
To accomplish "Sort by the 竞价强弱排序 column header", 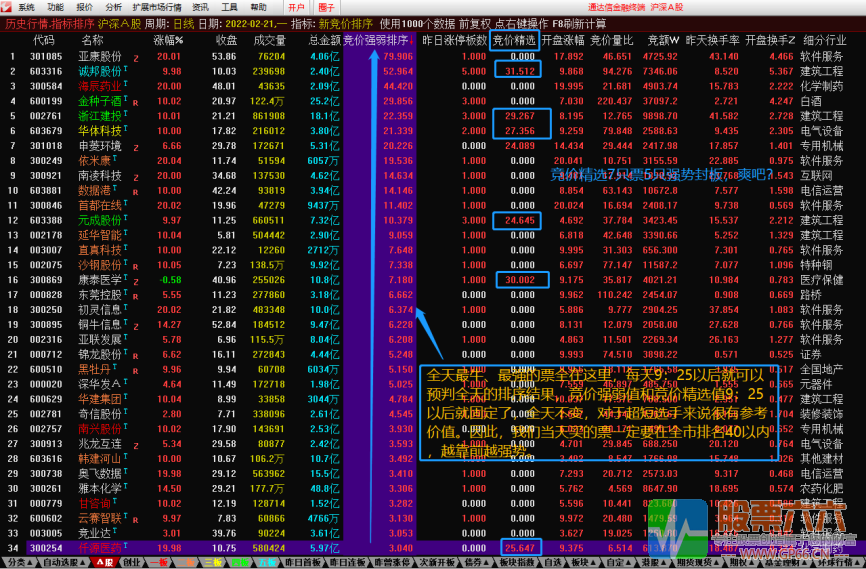I will tap(376, 40).
